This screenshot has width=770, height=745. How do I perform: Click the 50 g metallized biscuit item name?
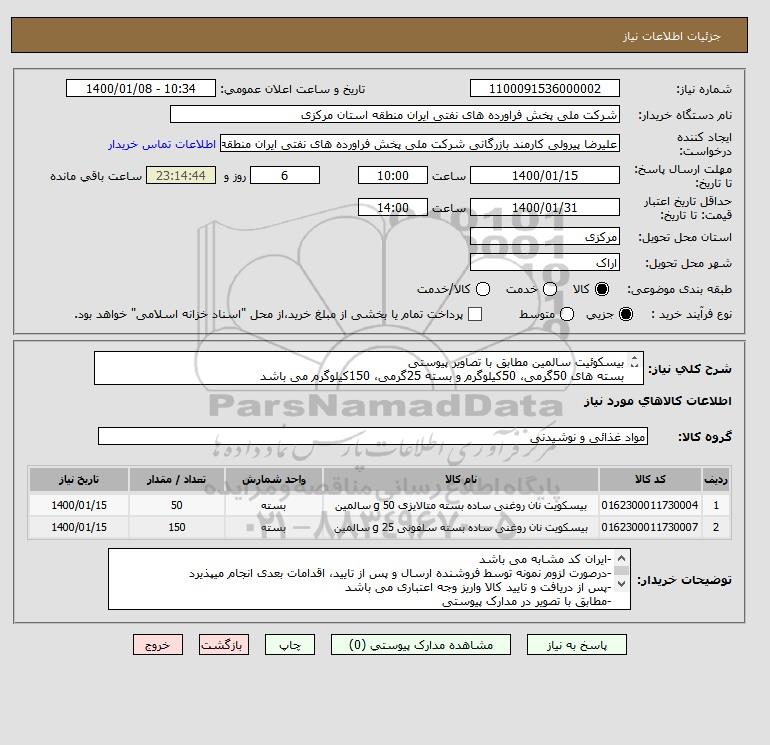pyautogui.click(x=461, y=505)
